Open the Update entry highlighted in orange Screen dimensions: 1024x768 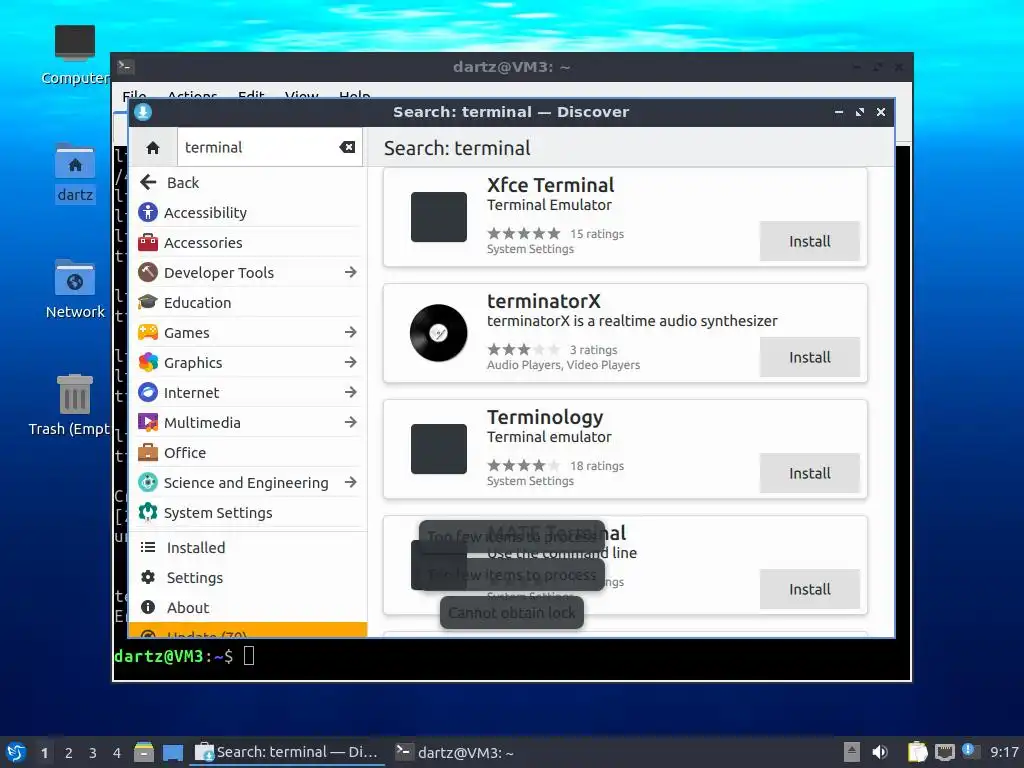pyautogui.click(x=248, y=630)
